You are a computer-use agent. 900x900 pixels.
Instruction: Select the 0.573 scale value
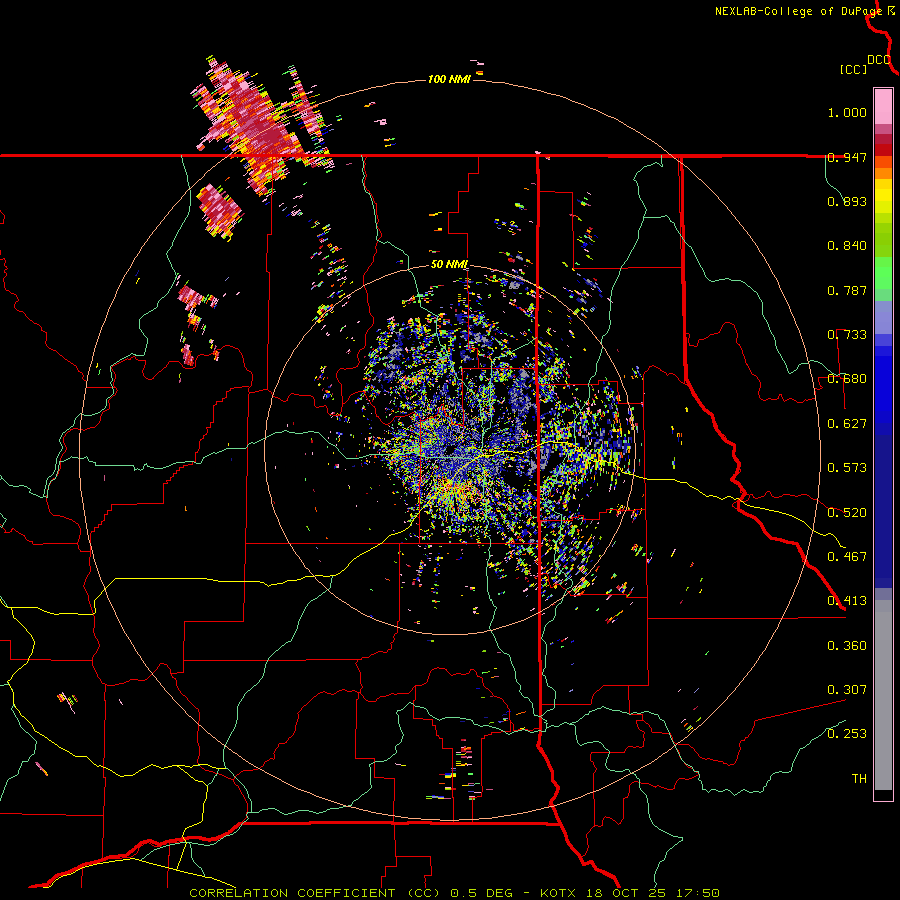(x=847, y=468)
